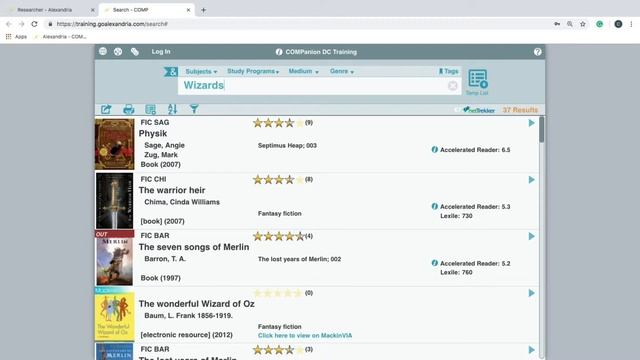The image size is (640, 360).
Task: Open the Physik book cover thumbnail
Action: pos(114,144)
